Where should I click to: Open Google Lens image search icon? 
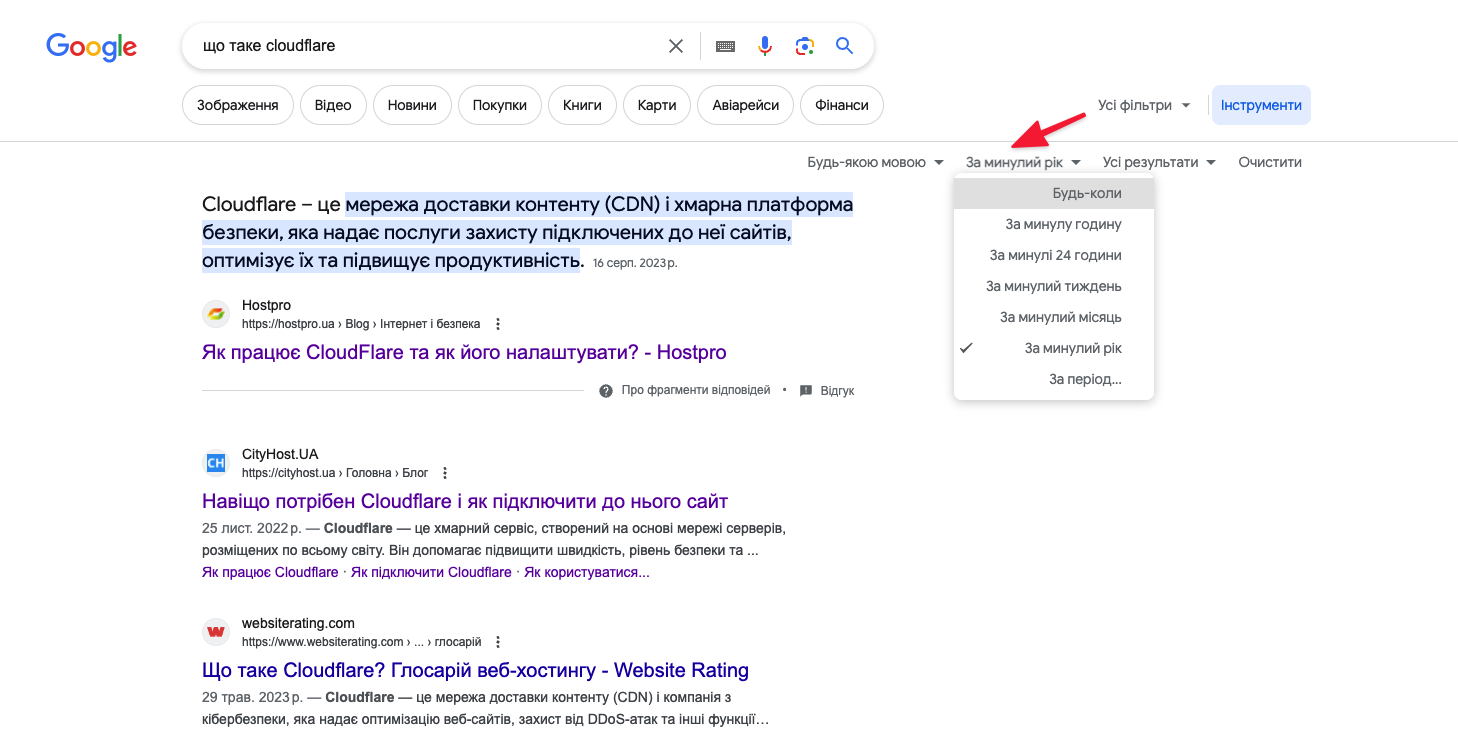click(805, 46)
